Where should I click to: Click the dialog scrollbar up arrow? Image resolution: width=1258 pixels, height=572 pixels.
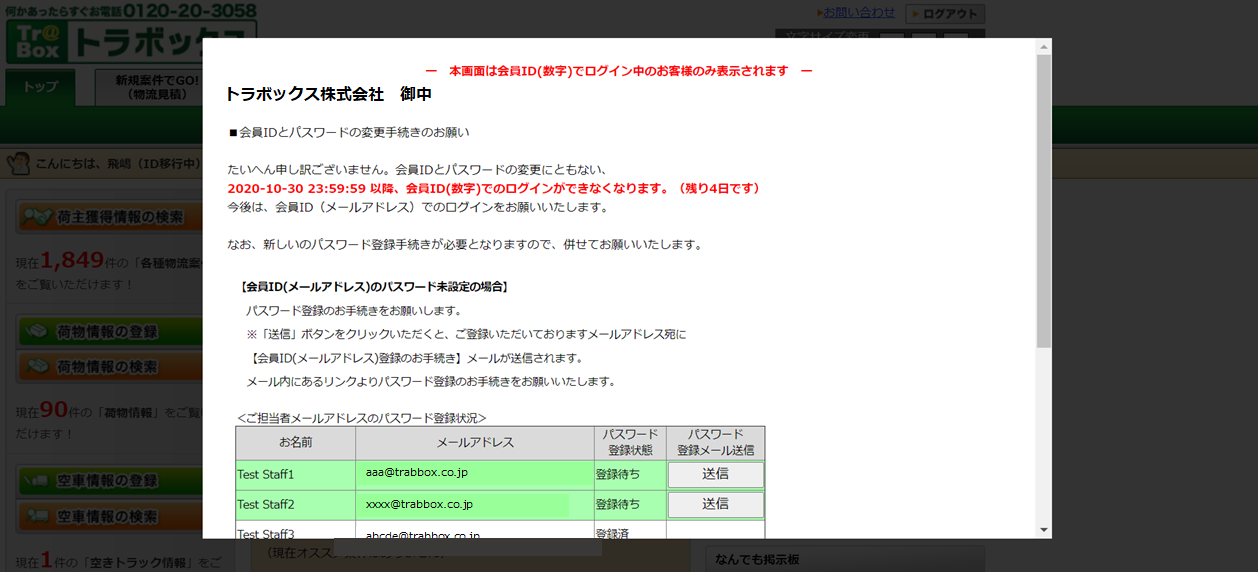(x=1044, y=47)
